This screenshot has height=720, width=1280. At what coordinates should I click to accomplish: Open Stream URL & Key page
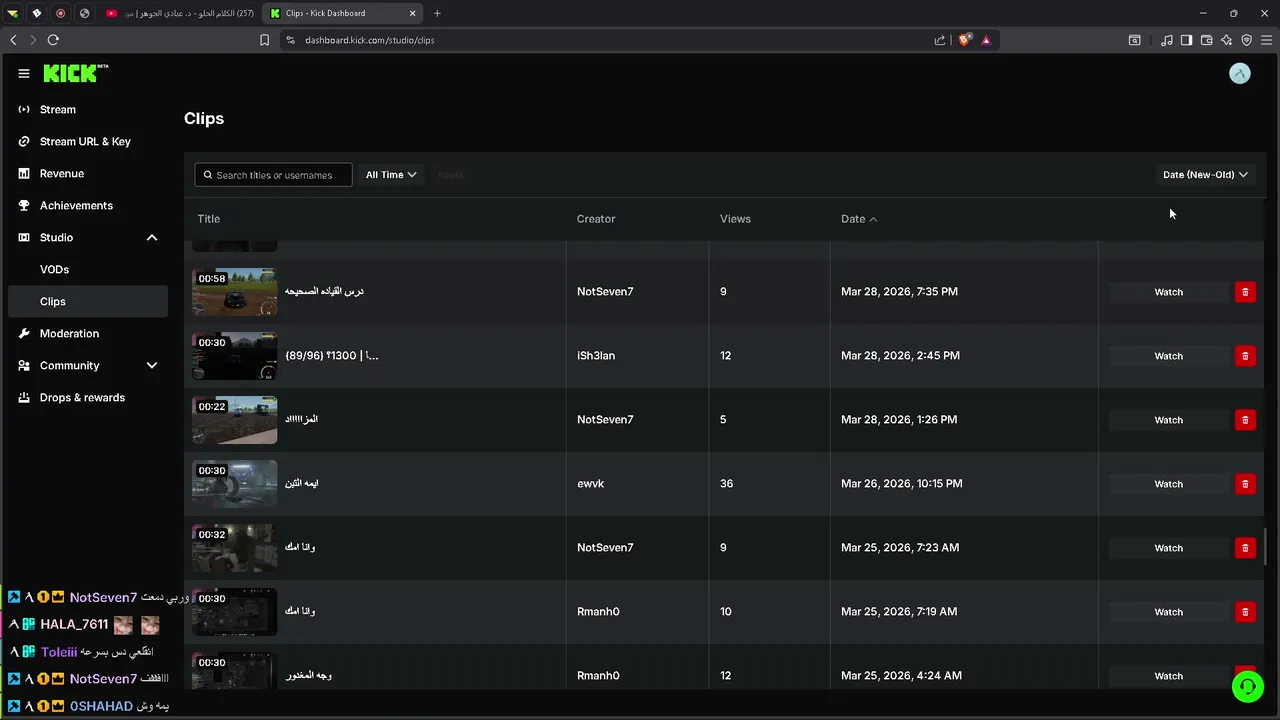(85, 141)
